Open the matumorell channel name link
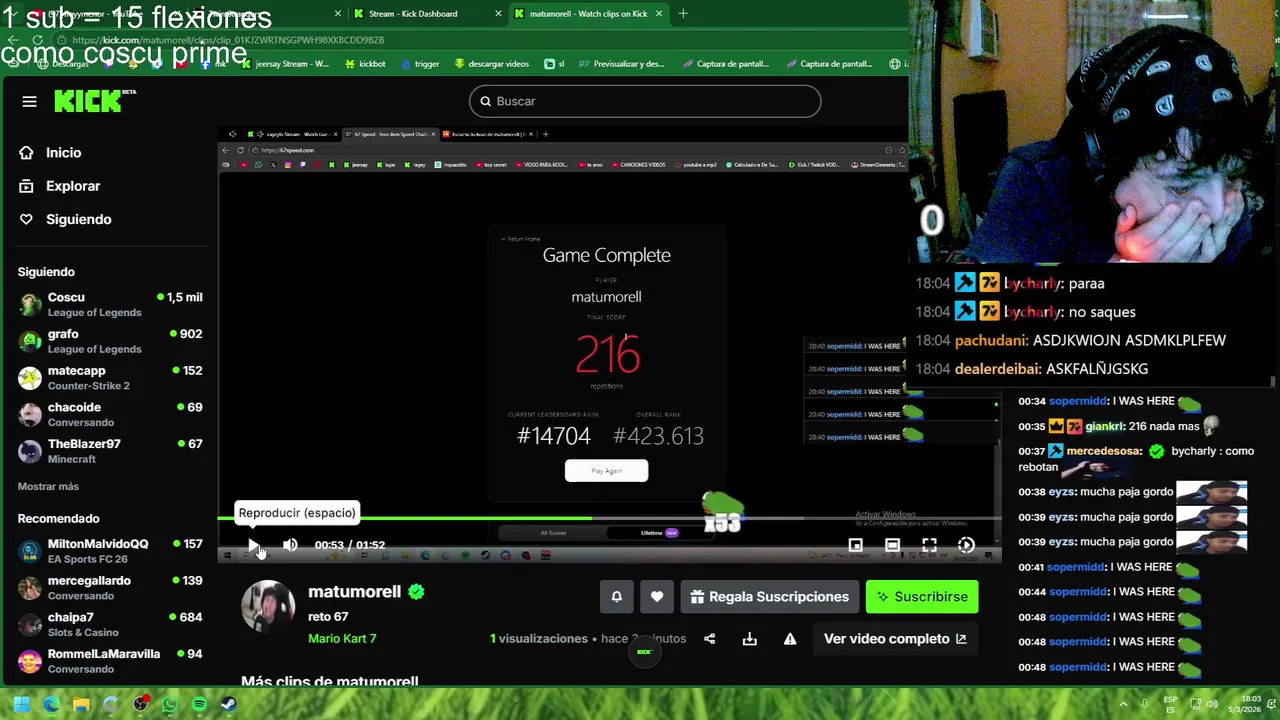This screenshot has height=720, width=1280. pyautogui.click(x=354, y=591)
